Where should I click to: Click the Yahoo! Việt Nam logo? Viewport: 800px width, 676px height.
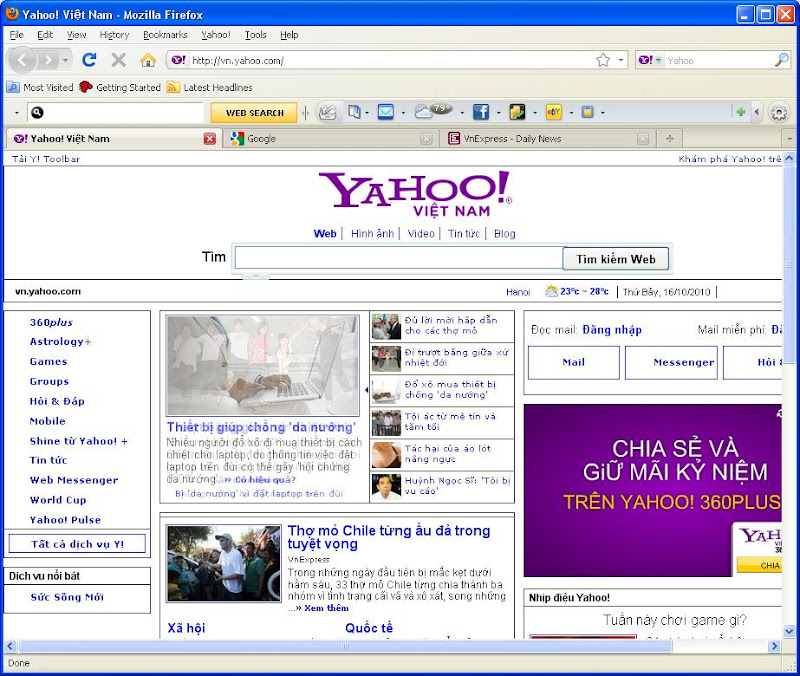point(415,194)
